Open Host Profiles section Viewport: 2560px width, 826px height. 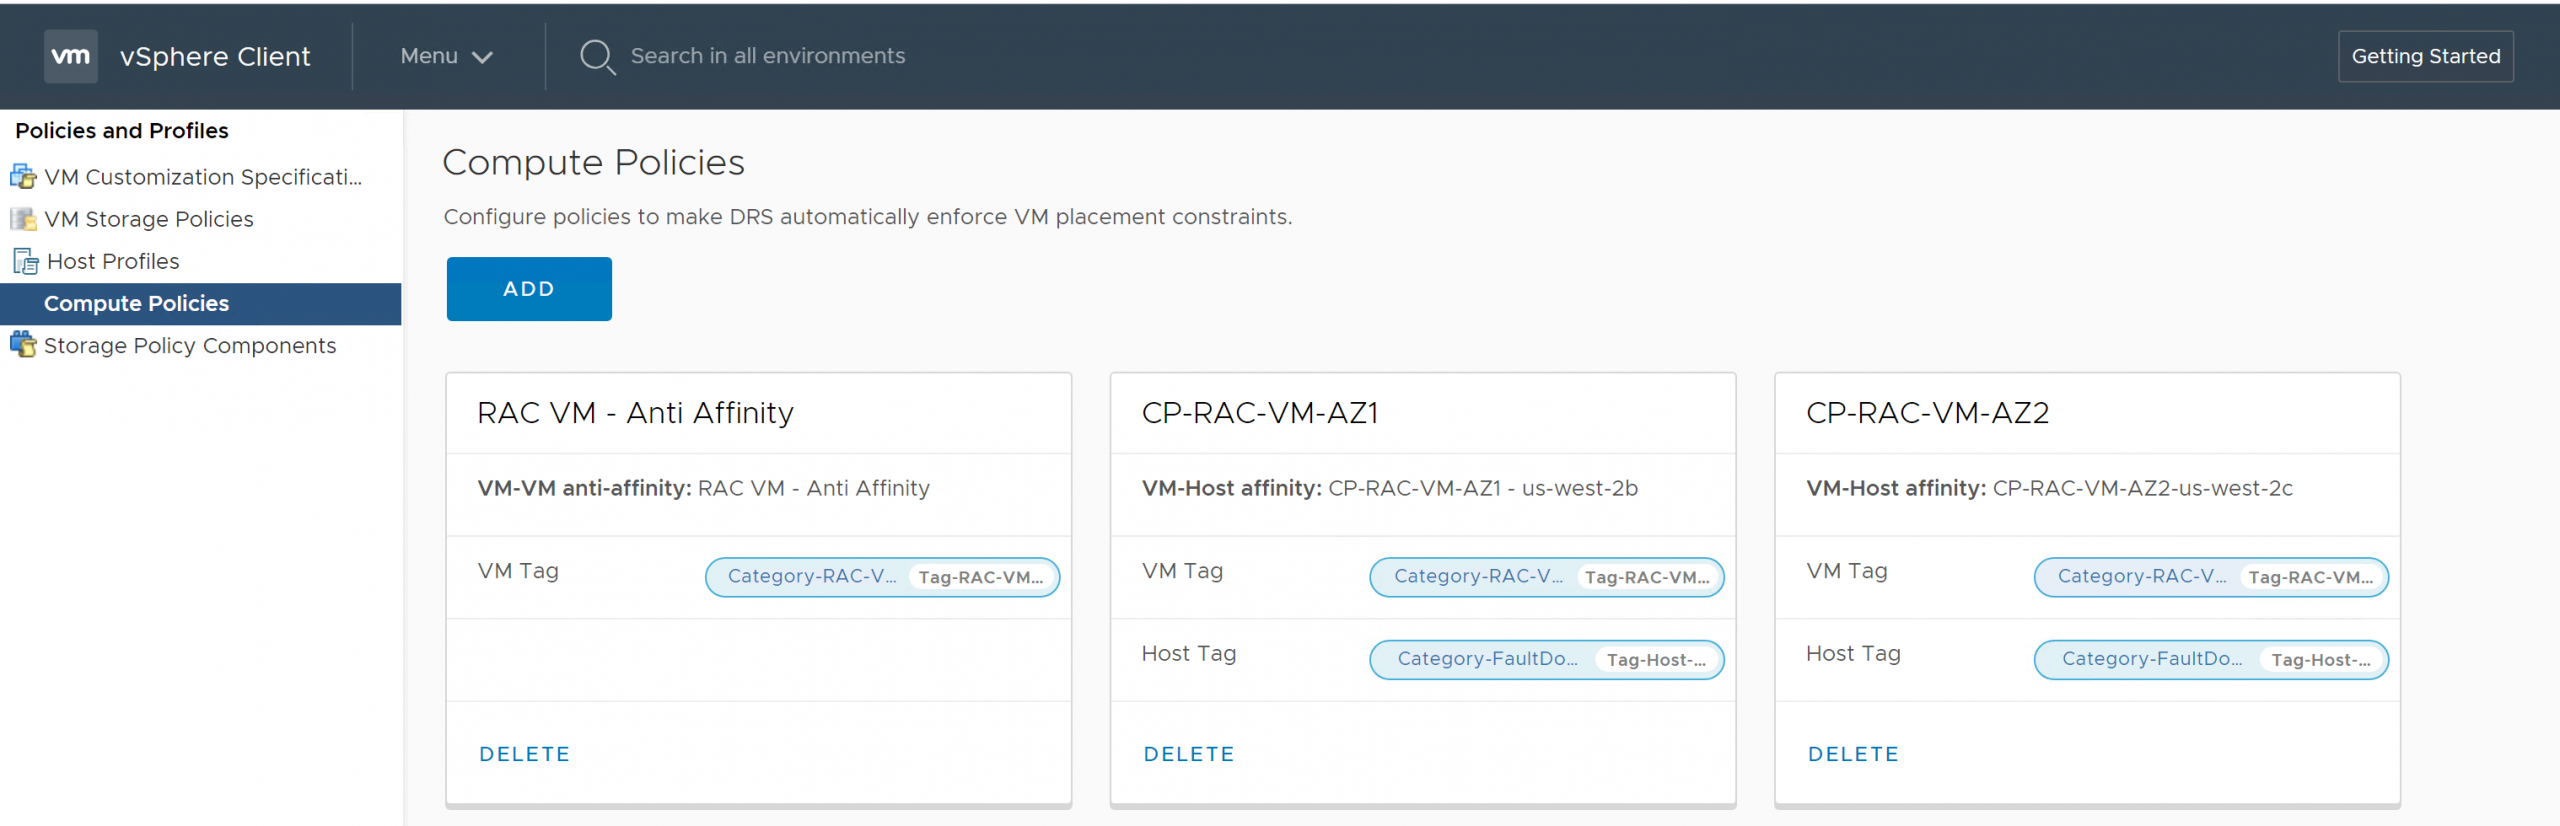(x=113, y=261)
